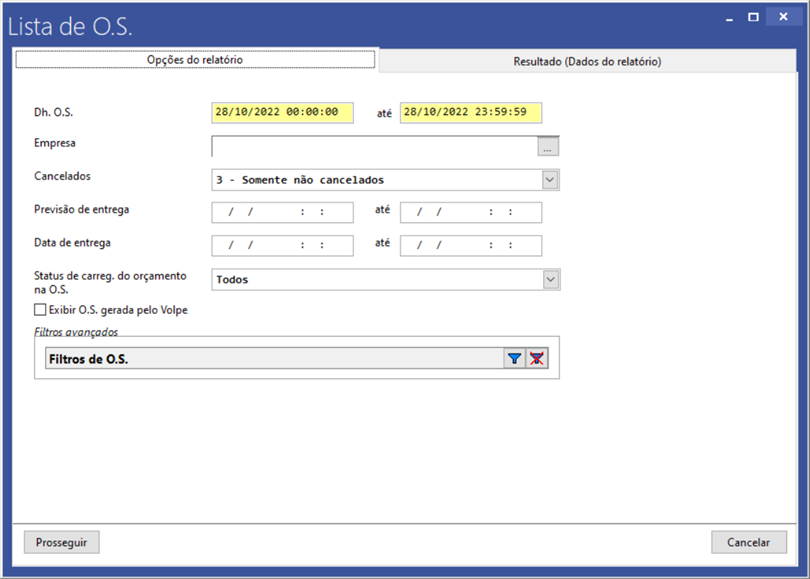The height and width of the screenshot is (579, 810).
Task: Focus the Empresa text field
Action: [x=373, y=148]
